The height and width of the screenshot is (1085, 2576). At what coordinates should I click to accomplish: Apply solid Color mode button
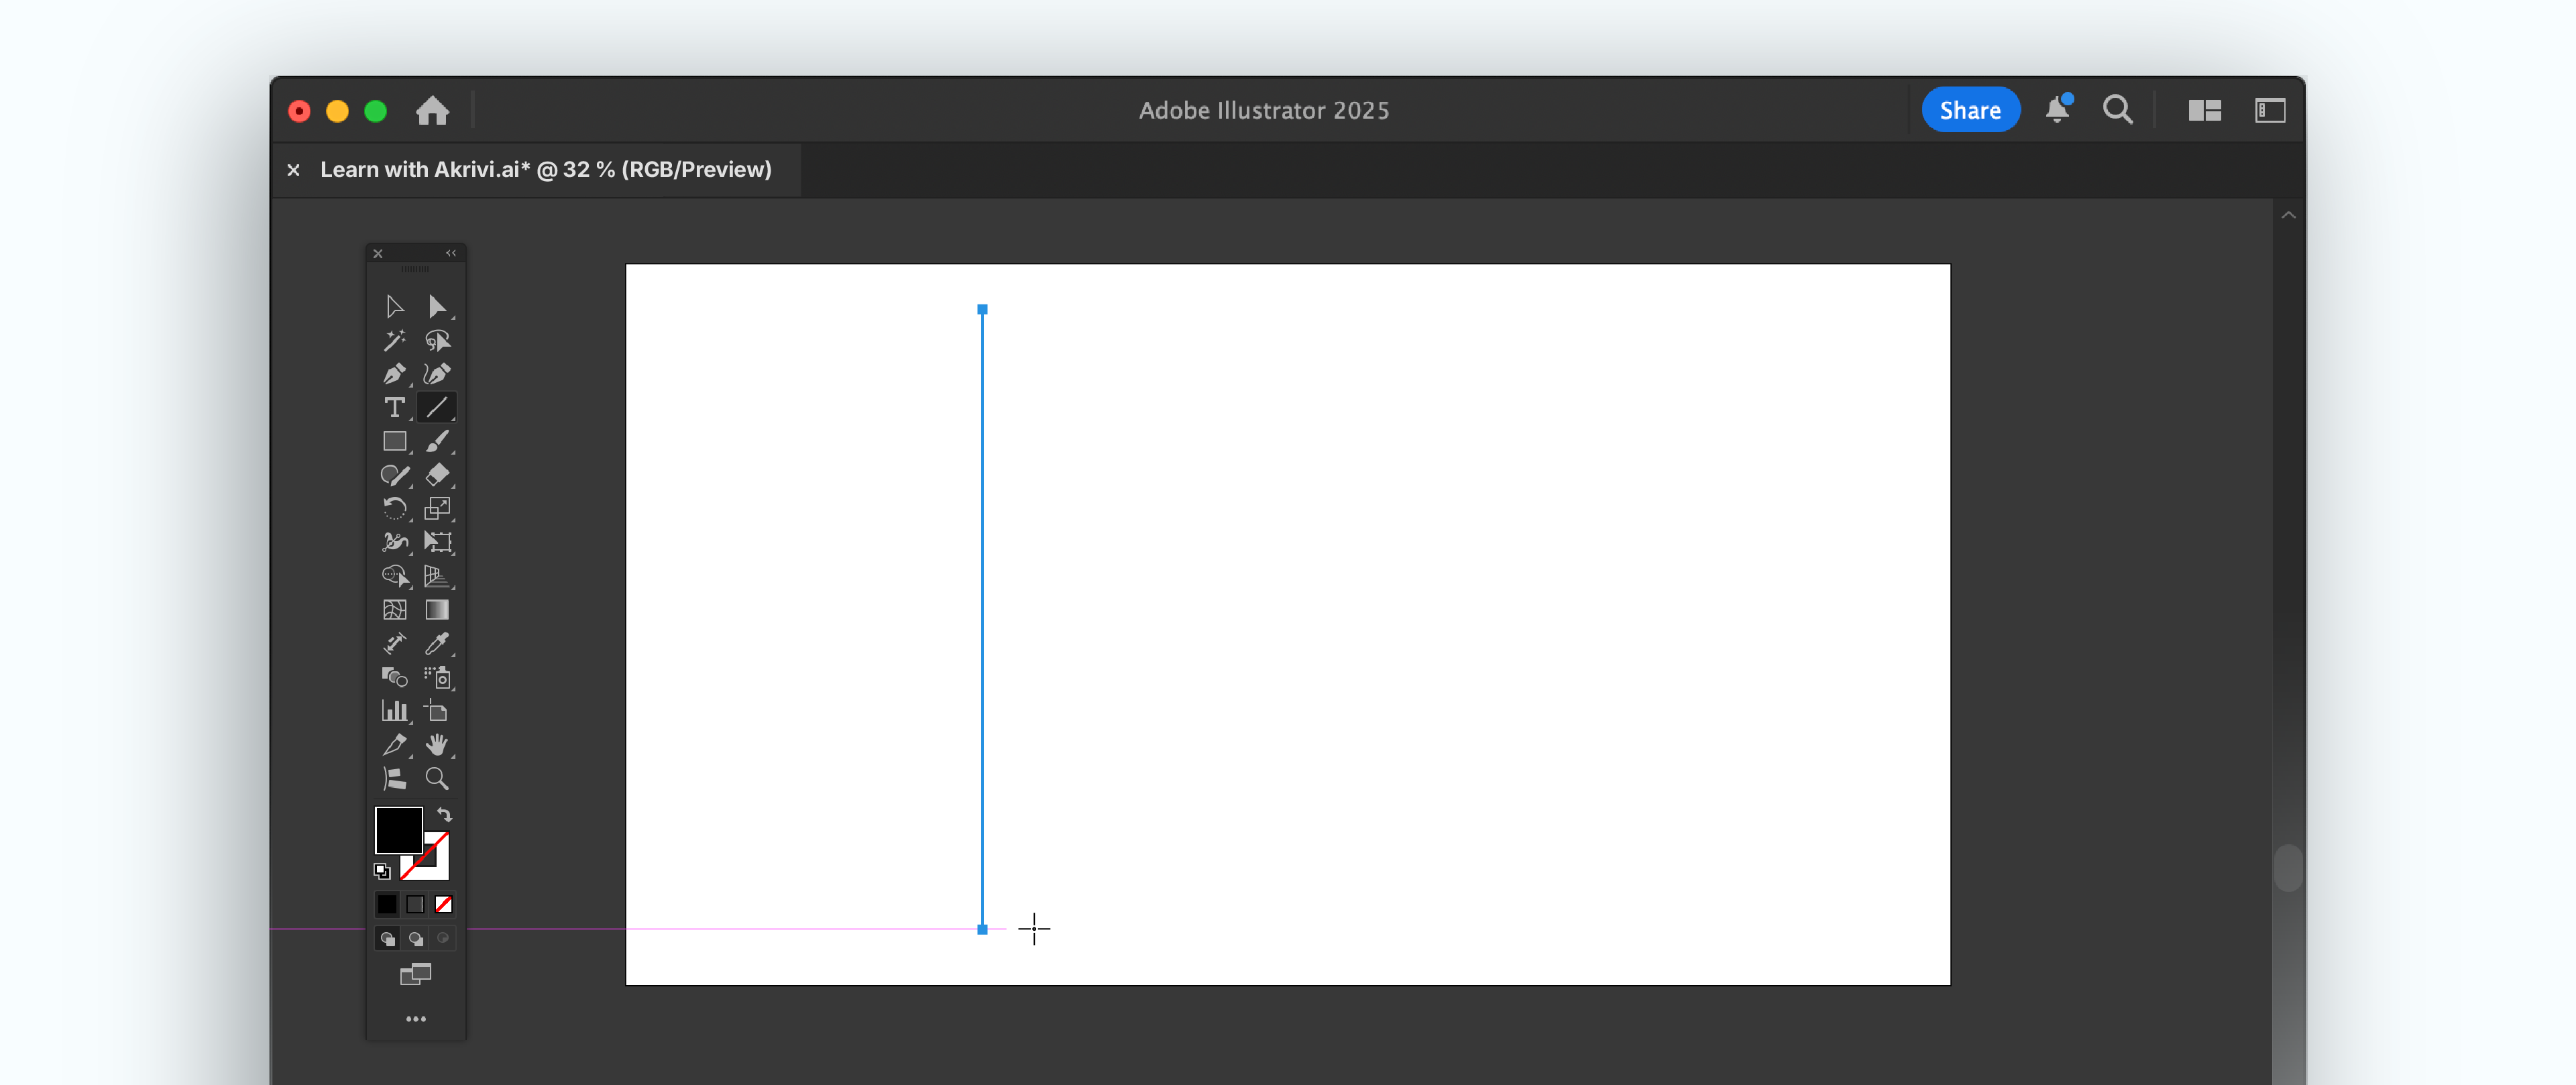(x=387, y=904)
